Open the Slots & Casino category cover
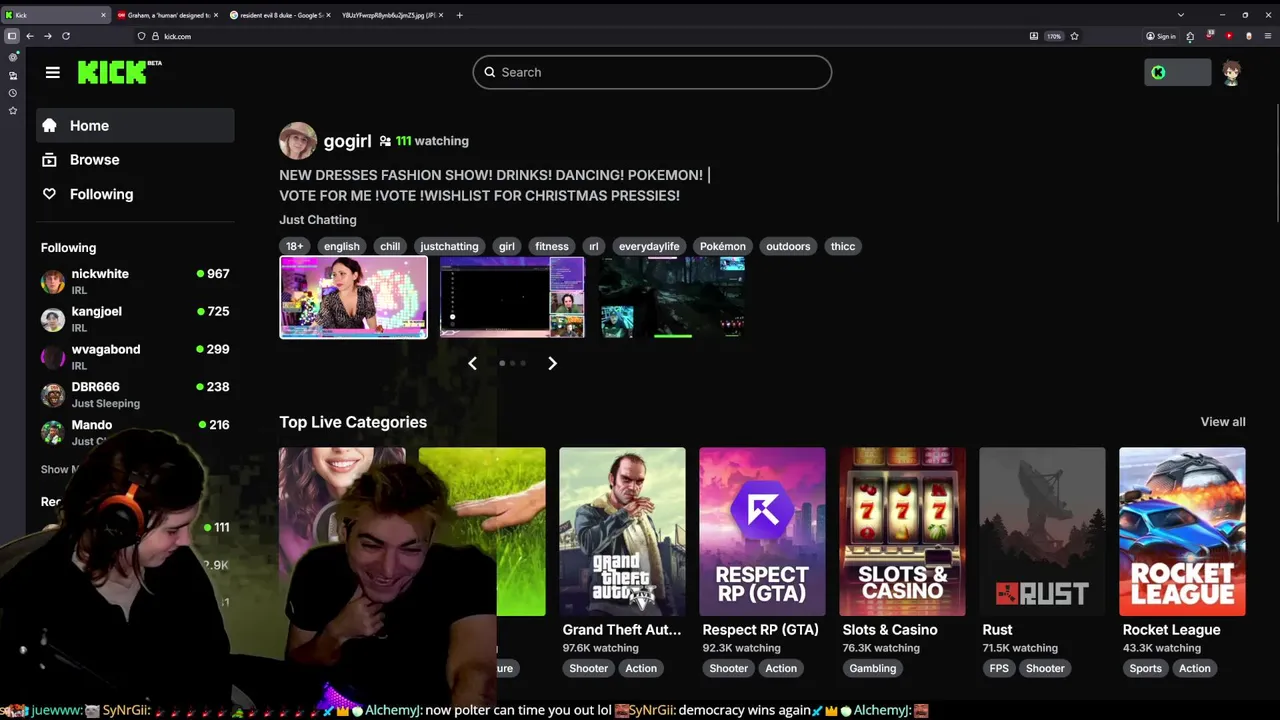 902,531
